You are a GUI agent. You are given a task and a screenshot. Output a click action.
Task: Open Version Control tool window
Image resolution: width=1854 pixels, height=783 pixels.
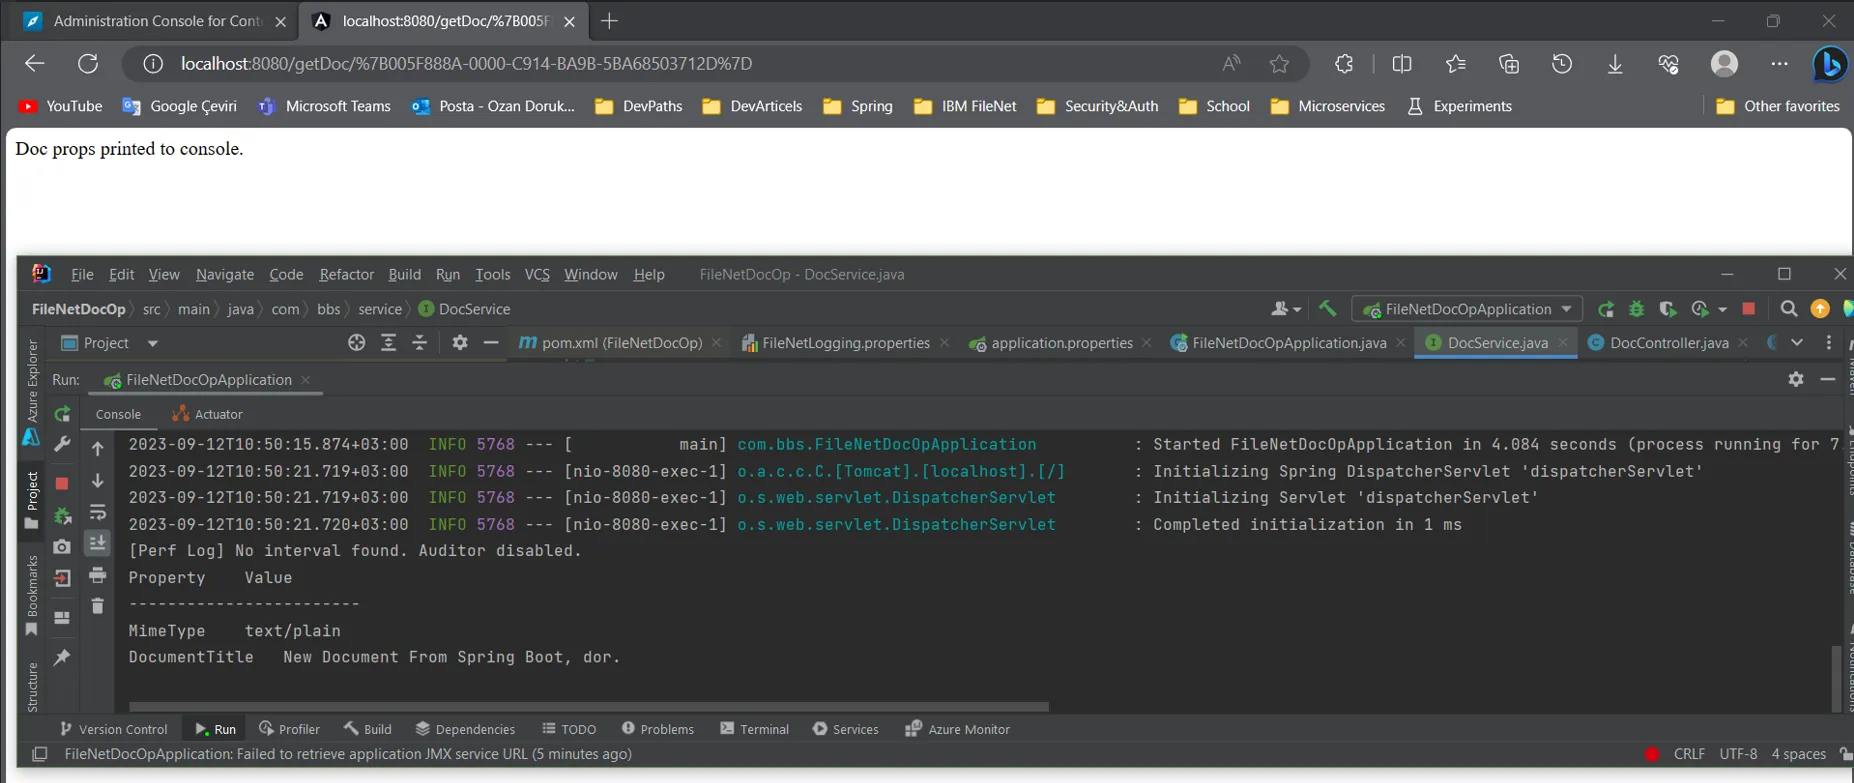click(113, 729)
